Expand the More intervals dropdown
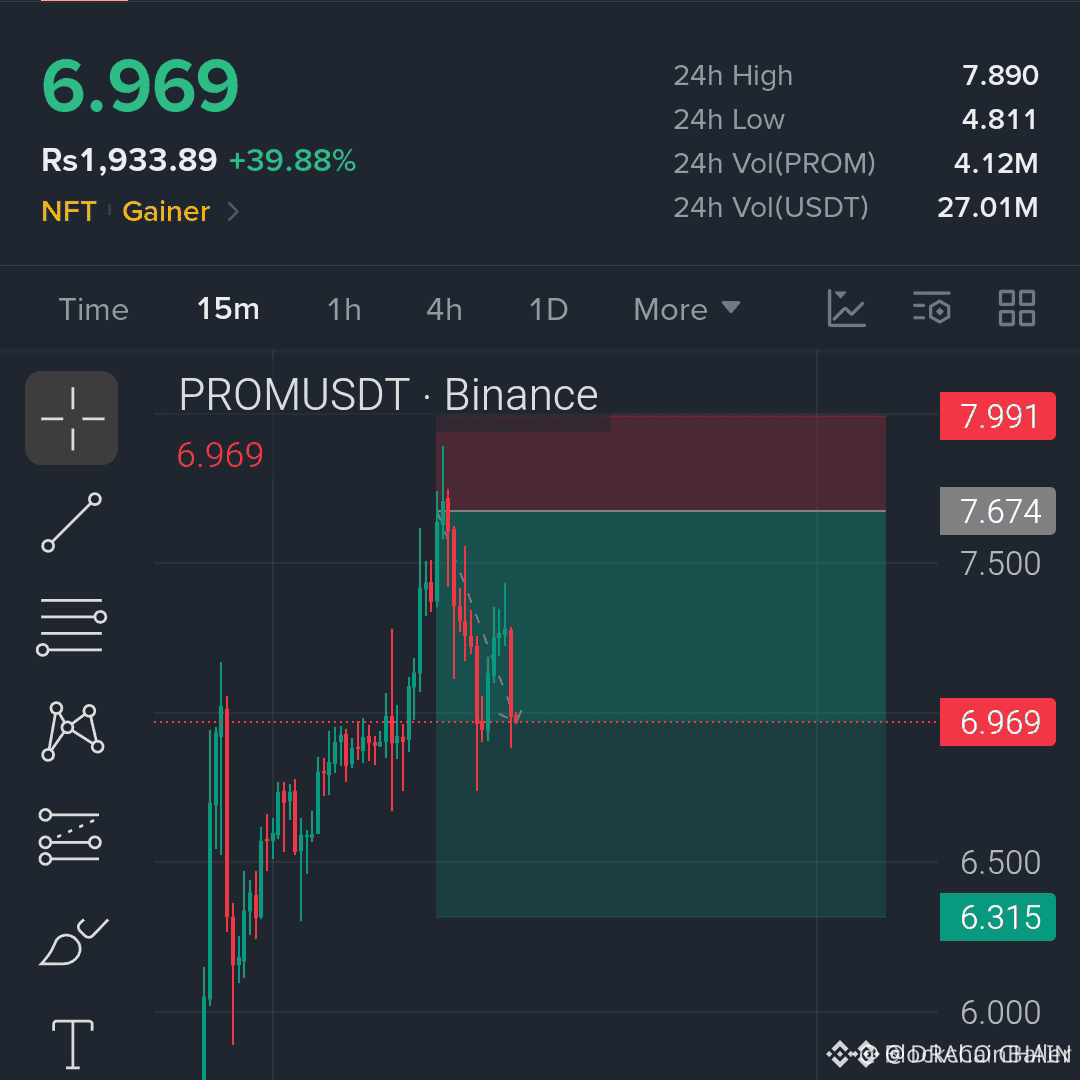The height and width of the screenshot is (1080, 1080). point(687,309)
